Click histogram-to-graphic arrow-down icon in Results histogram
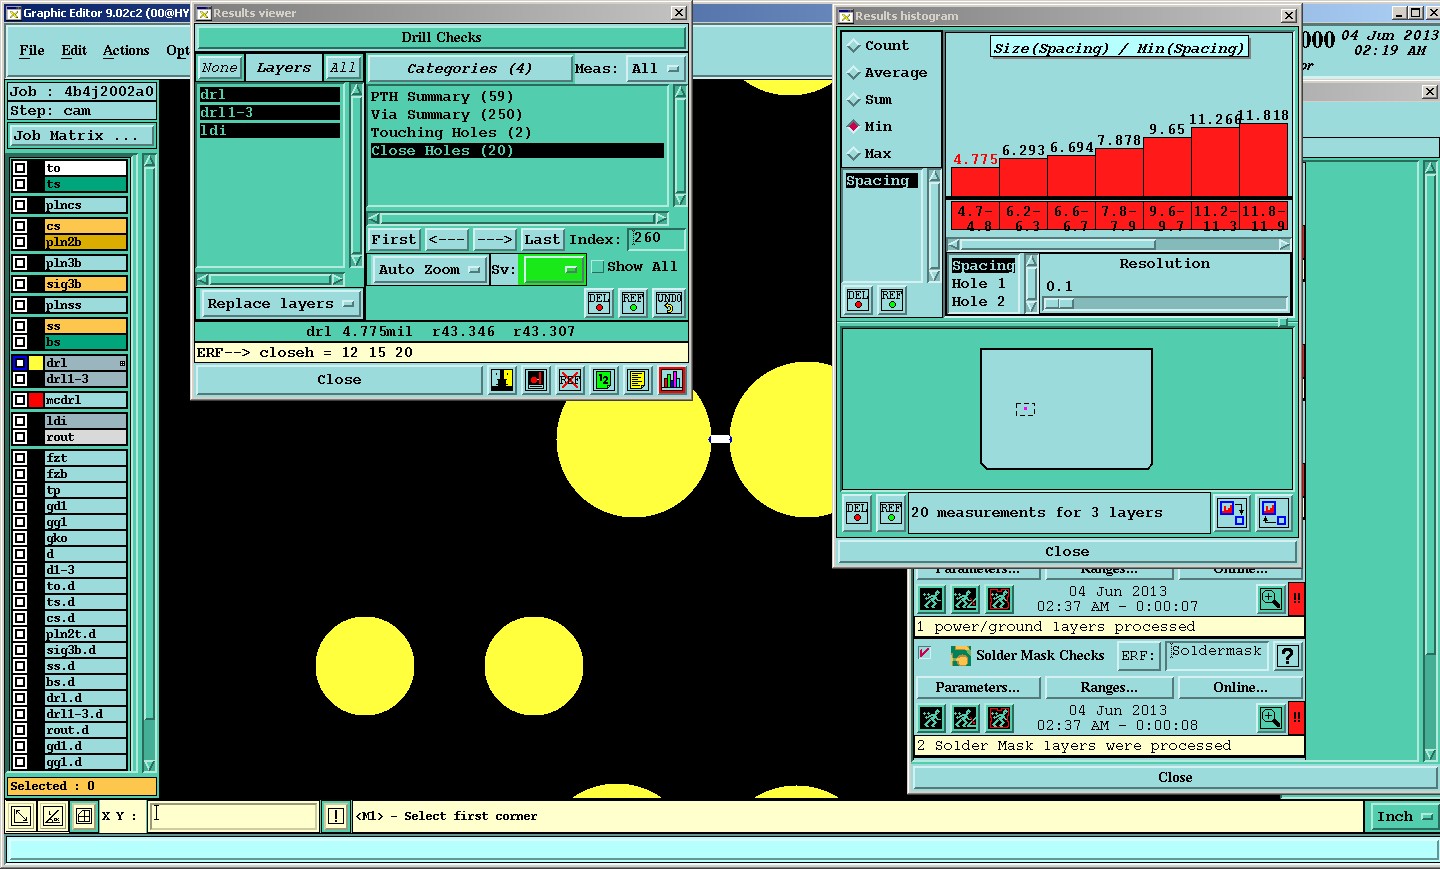The image size is (1440, 869). 1232,513
